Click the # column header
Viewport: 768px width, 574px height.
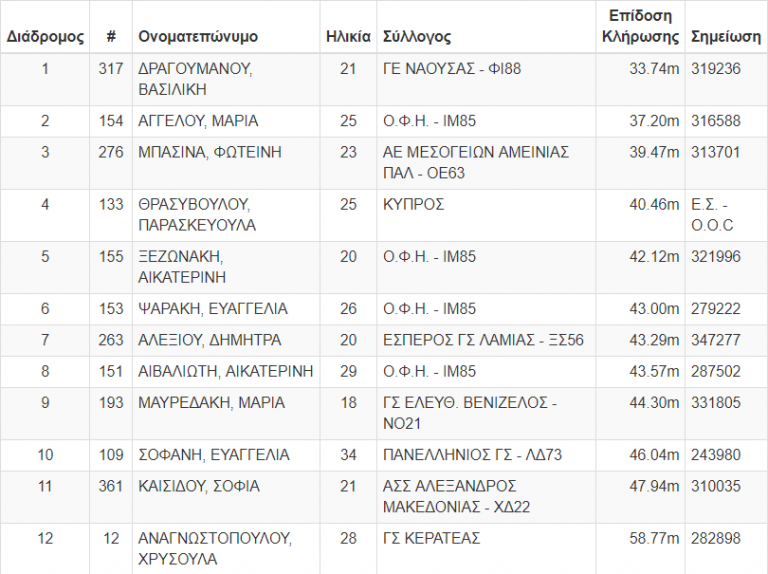[x=111, y=37]
